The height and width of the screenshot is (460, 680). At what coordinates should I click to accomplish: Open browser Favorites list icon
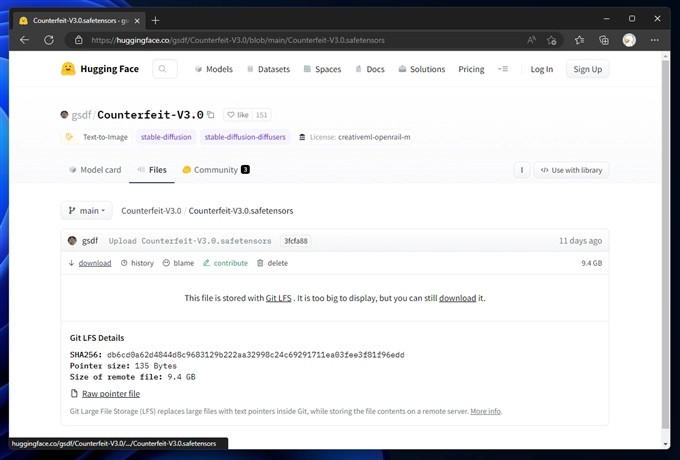pyautogui.click(x=579, y=40)
